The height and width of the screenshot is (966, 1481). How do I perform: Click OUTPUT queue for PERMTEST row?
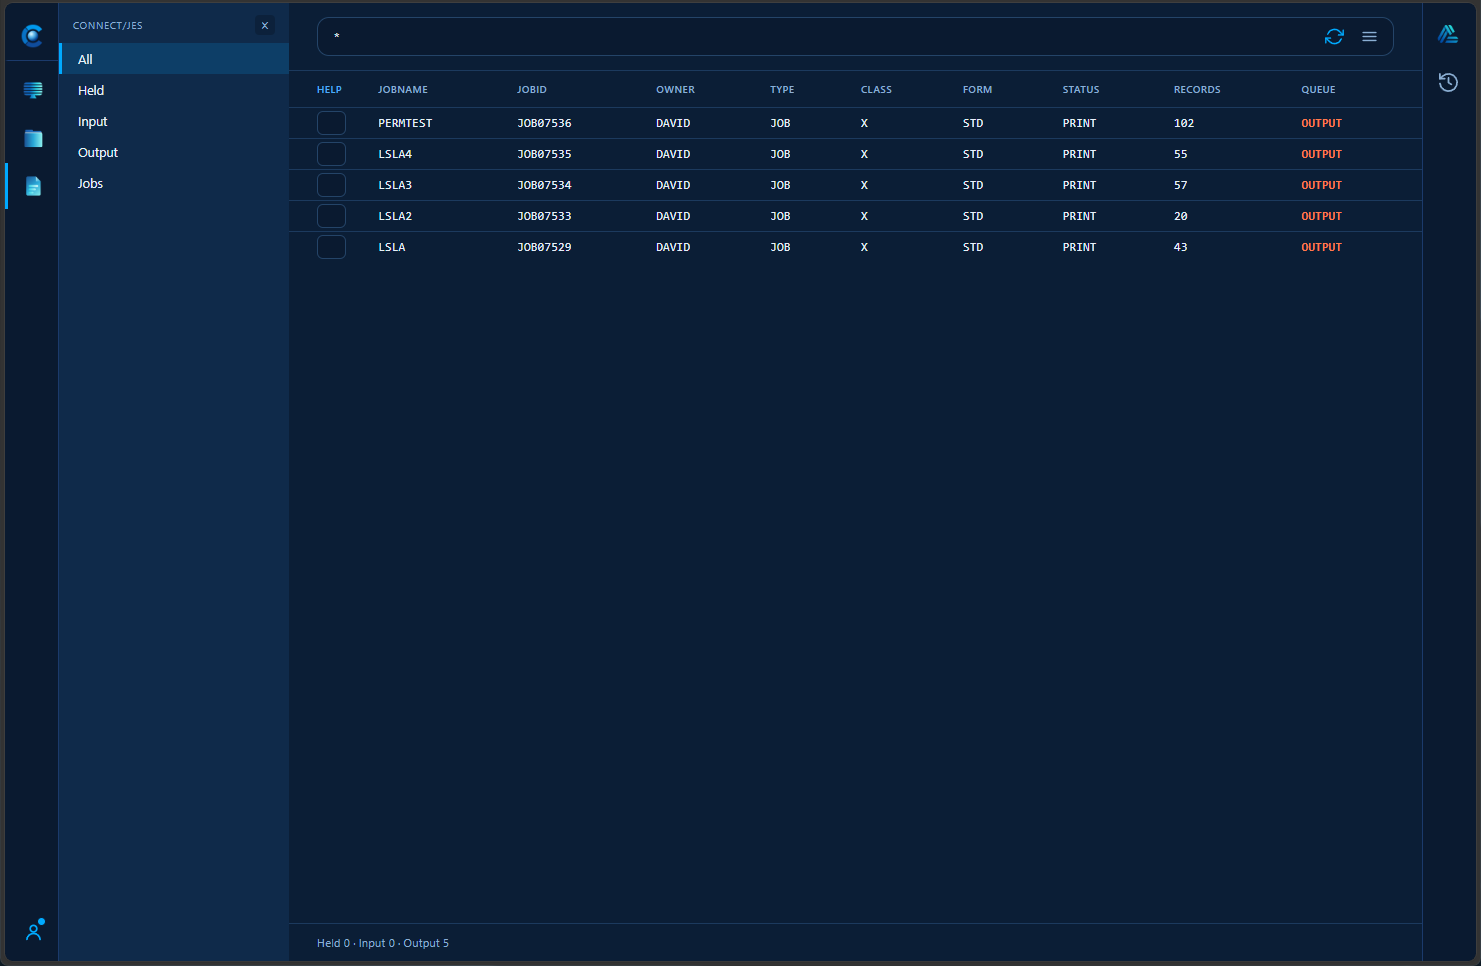1321,123
